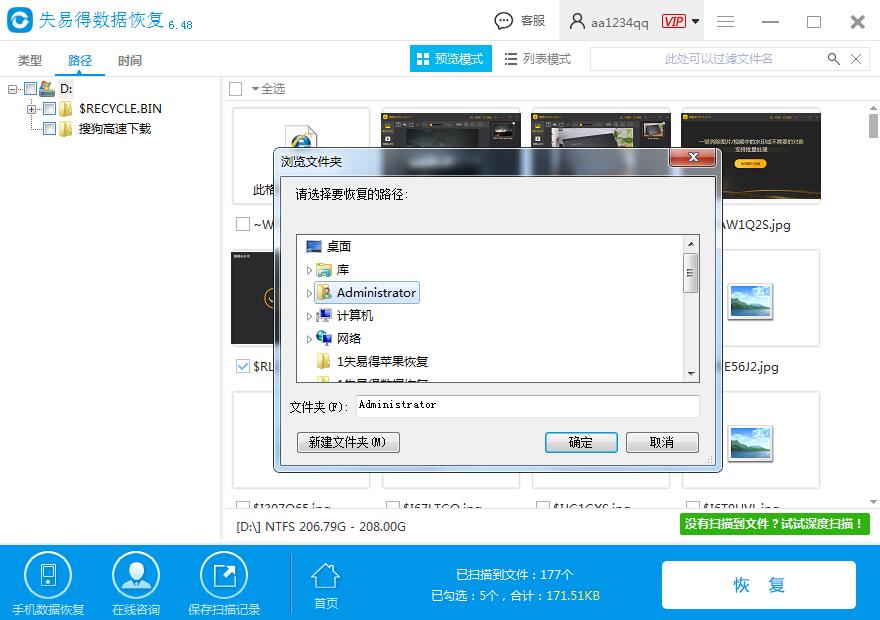Open the 全选 dropdown arrow
Viewport: 880px width, 620px height.
pos(255,89)
